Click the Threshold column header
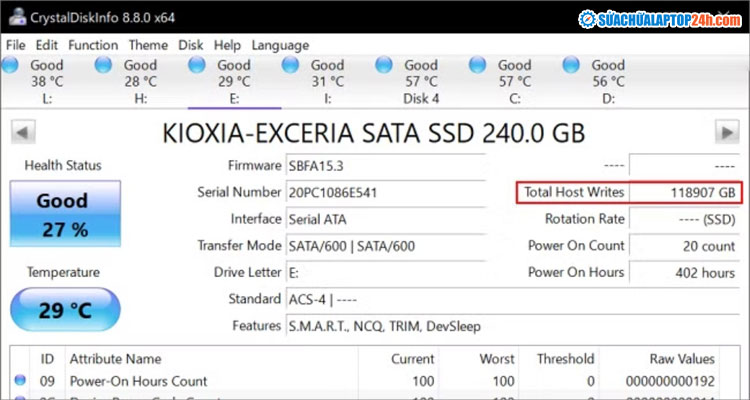The width and height of the screenshot is (750, 400). pos(565,359)
